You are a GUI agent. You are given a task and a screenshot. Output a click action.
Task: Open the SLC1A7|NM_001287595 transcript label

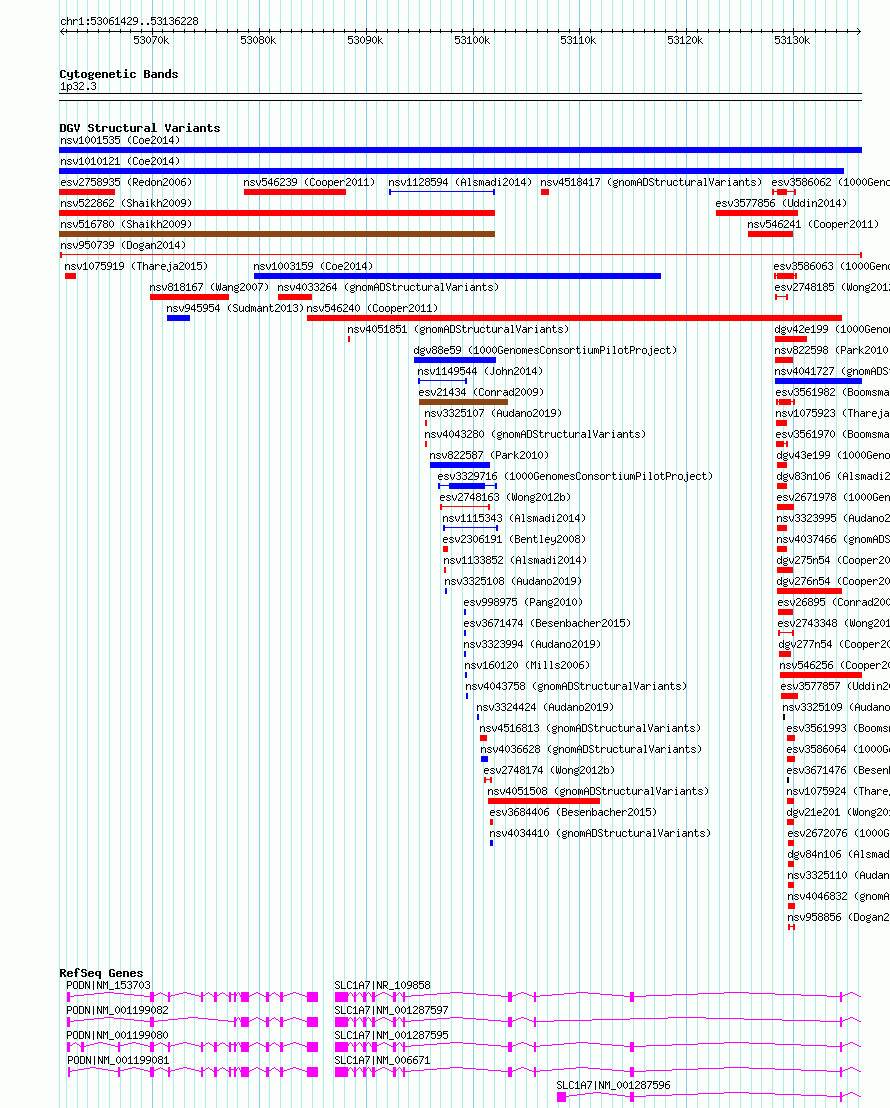click(392, 1036)
